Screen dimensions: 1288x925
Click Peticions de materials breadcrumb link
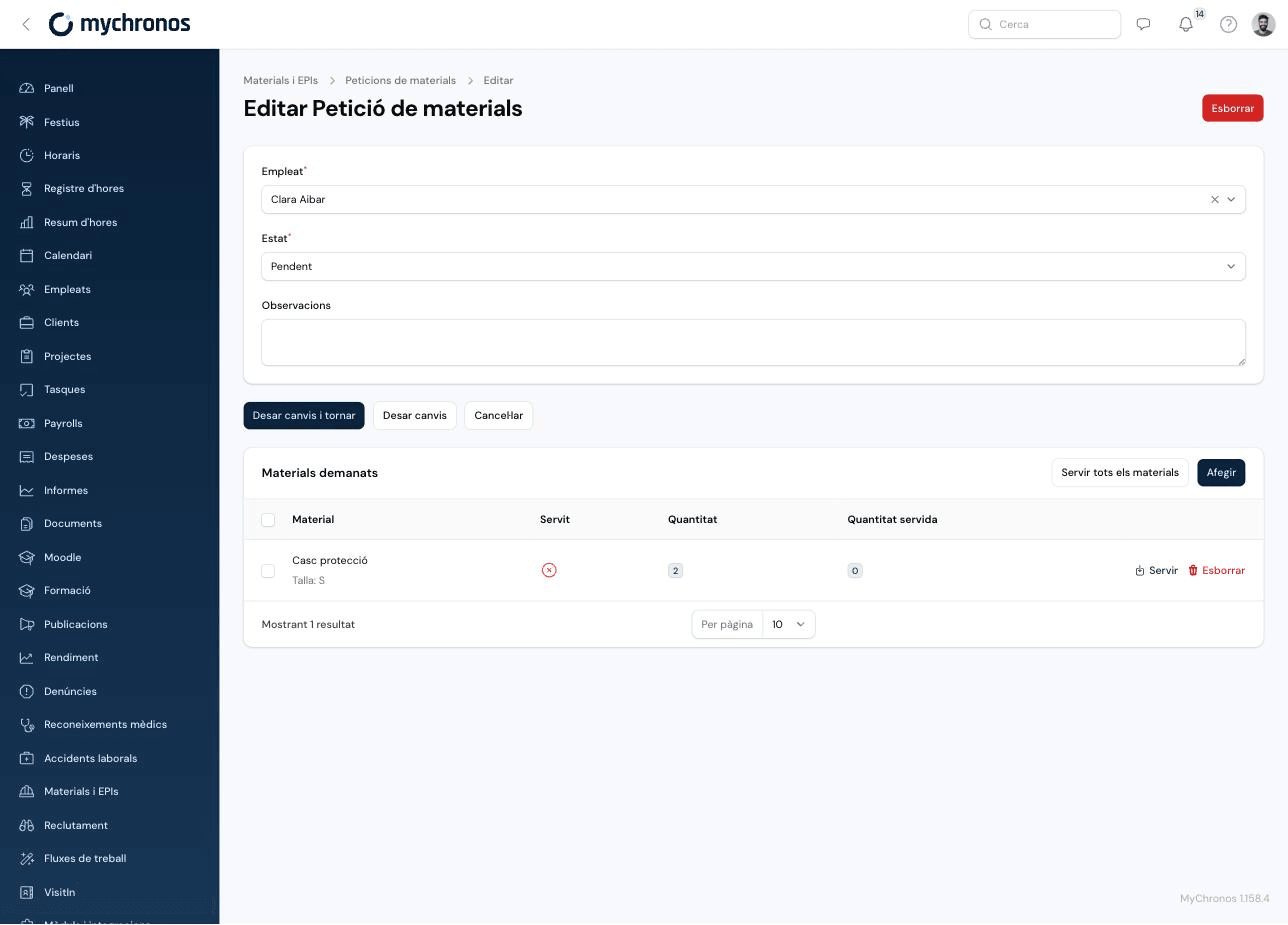400,80
